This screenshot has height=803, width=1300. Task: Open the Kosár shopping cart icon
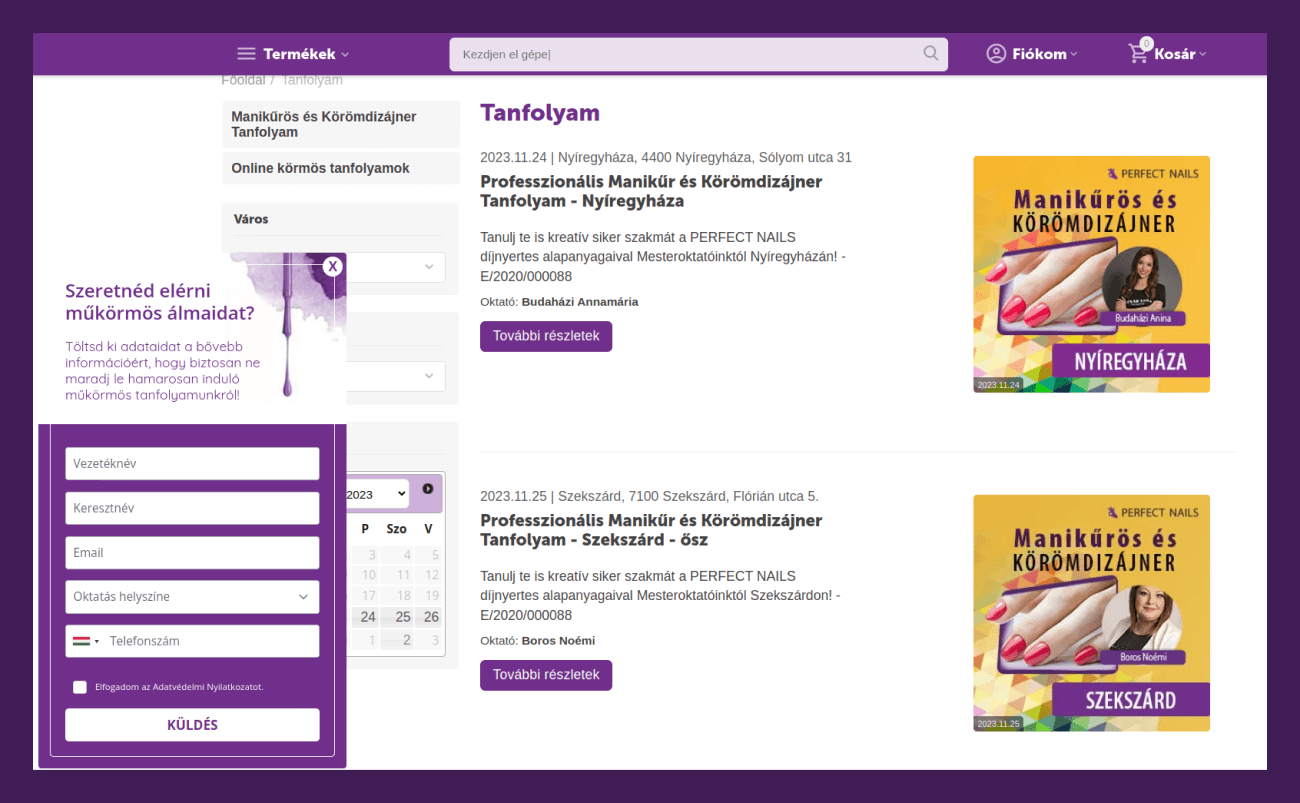1138,54
